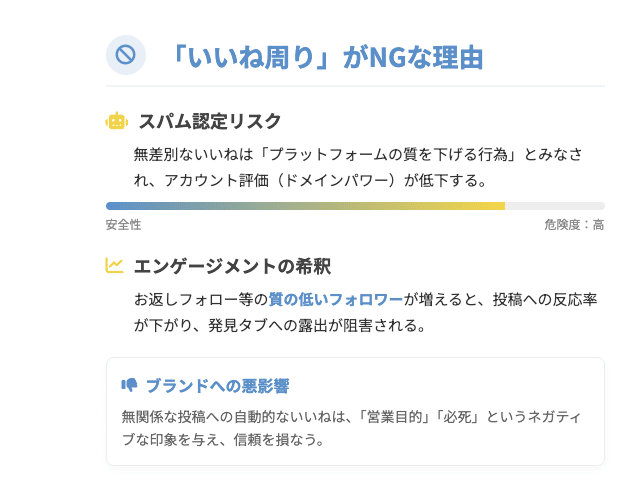This screenshot has height=493, width=633.
Task: Click the heading 「いいね周り」がNGな理由
Action: pyautogui.click(x=327, y=57)
